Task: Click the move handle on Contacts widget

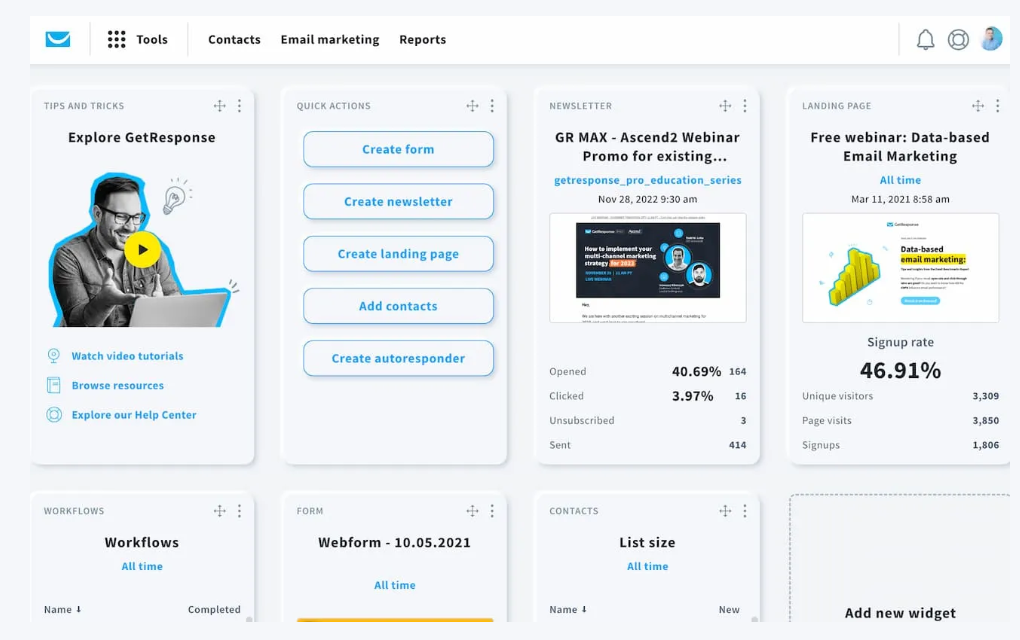Action: click(725, 511)
